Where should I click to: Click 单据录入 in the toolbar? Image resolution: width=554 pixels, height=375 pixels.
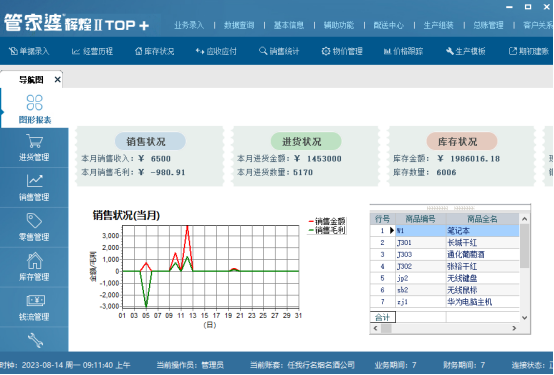click(29, 51)
